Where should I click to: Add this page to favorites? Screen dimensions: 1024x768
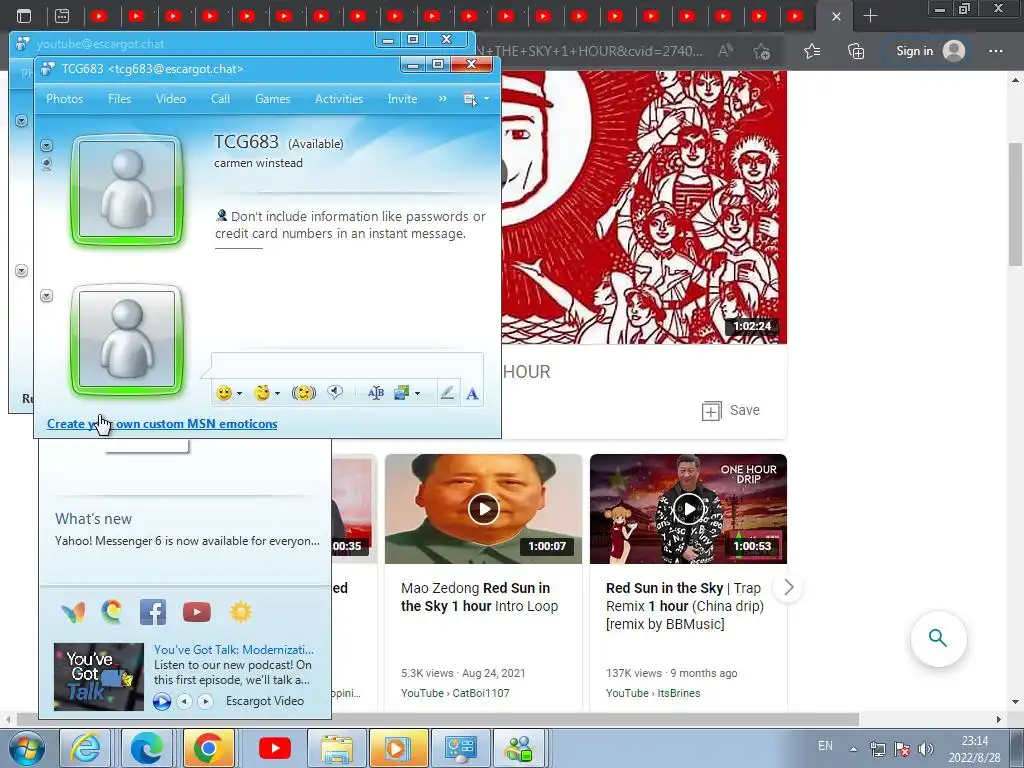coord(761,51)
